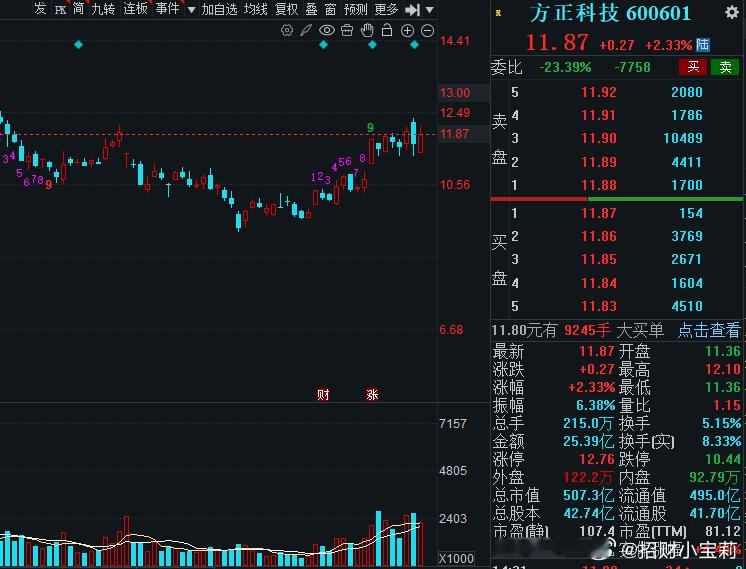The image size is (746, 569).
Task: Click stock title 方正科技 600601
Action: (x=610, y=13)
